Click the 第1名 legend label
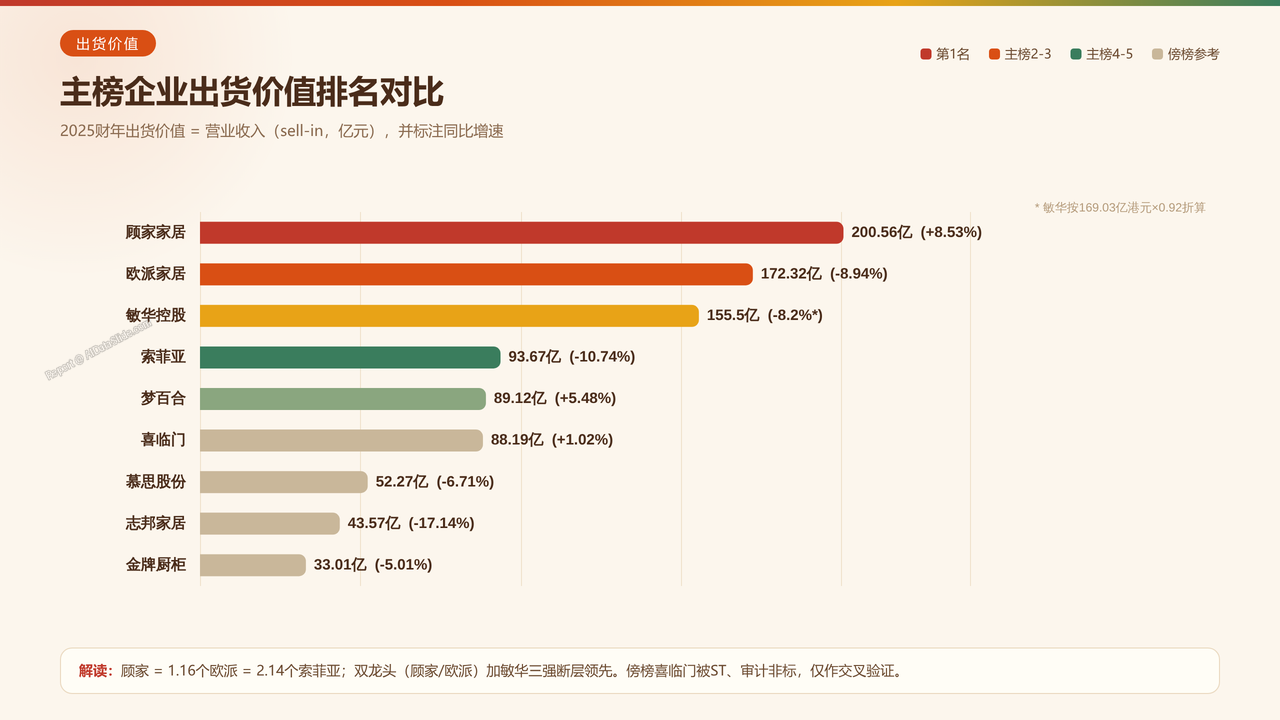Image resolution: width=1280 pixels, height=720 pixels. pyautogui.click(x=953, y=54)
